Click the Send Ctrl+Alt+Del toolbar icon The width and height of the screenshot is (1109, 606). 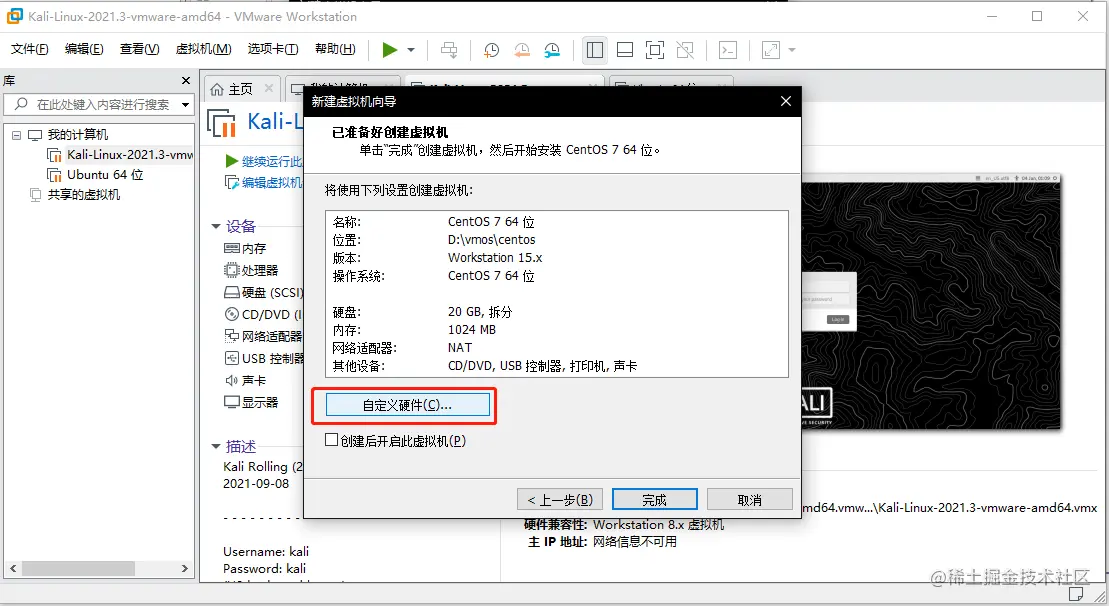click(449, 49)
